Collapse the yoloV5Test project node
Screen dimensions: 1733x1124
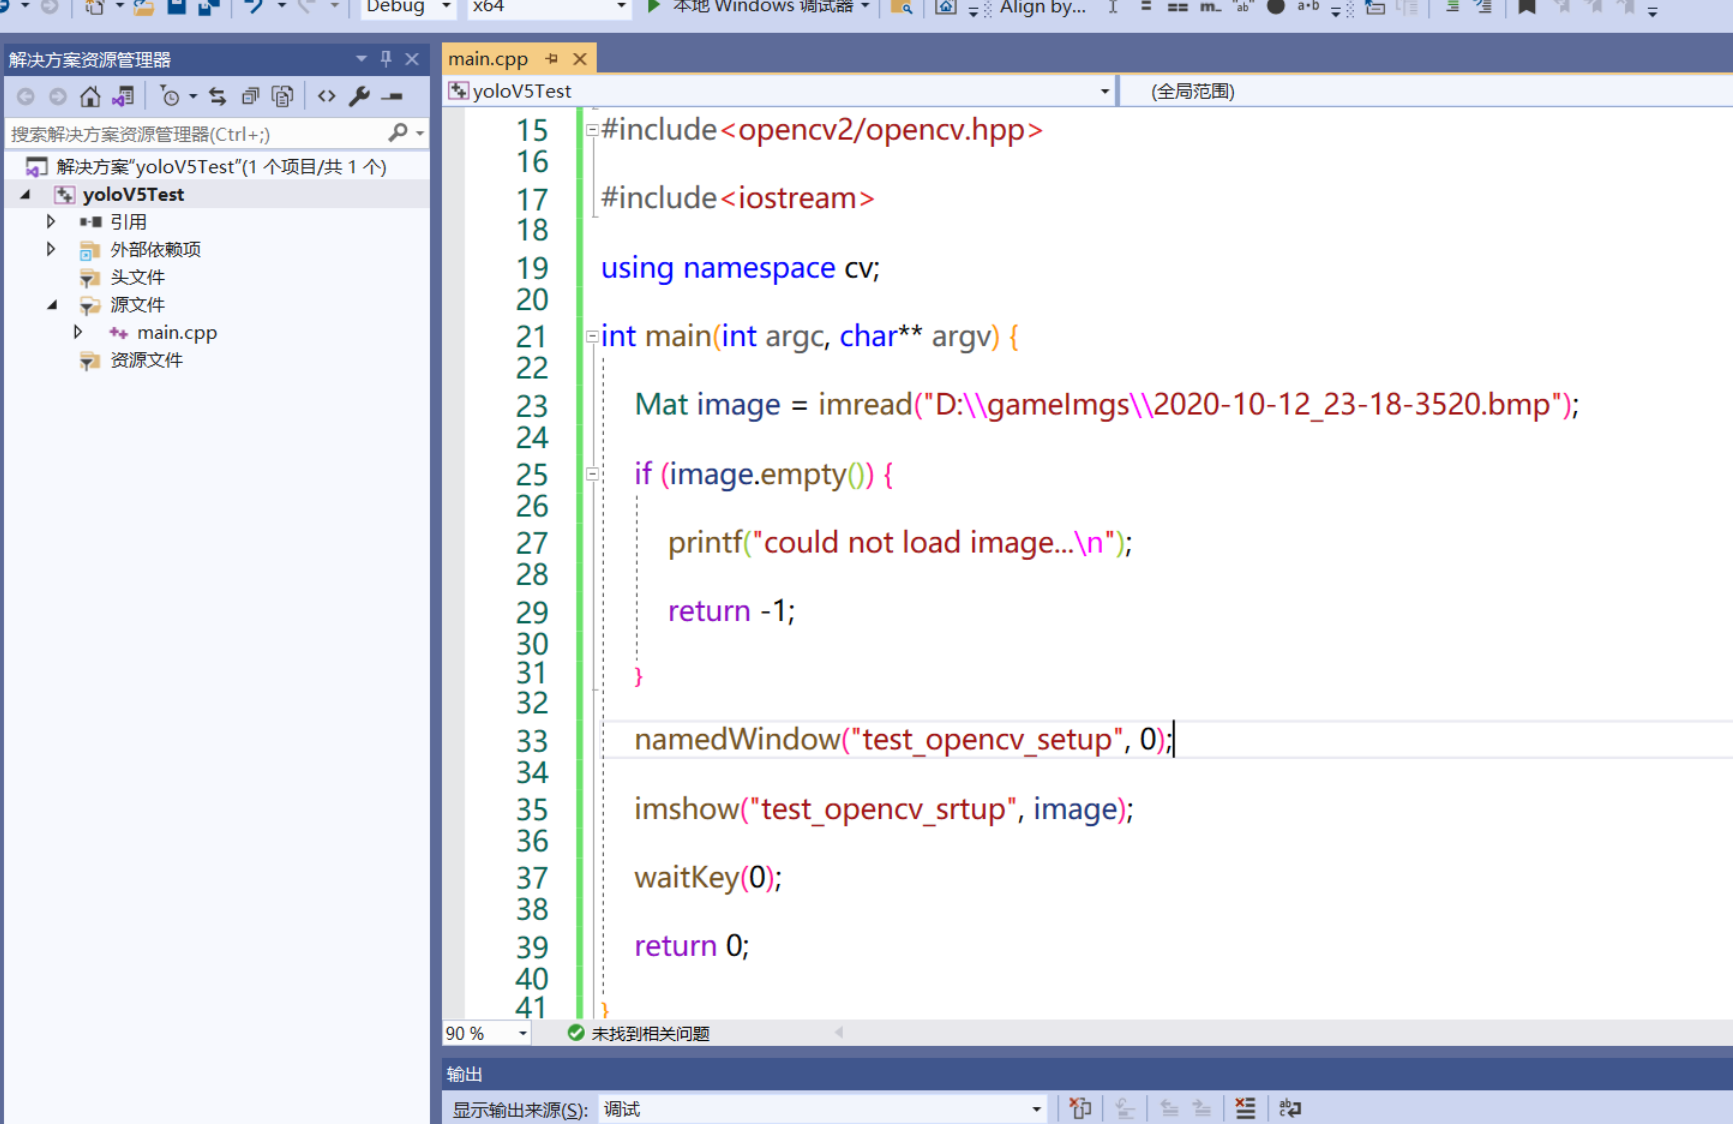coord(25,194)
